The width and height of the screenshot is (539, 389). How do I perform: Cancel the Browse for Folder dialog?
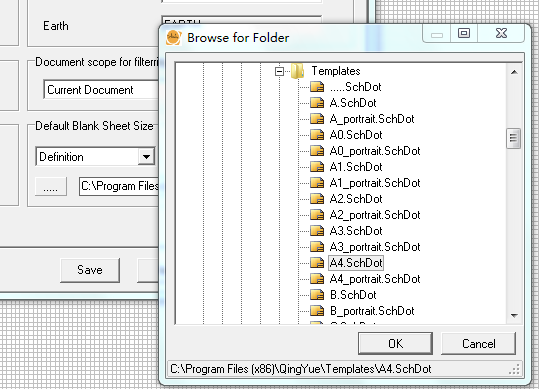478,343
